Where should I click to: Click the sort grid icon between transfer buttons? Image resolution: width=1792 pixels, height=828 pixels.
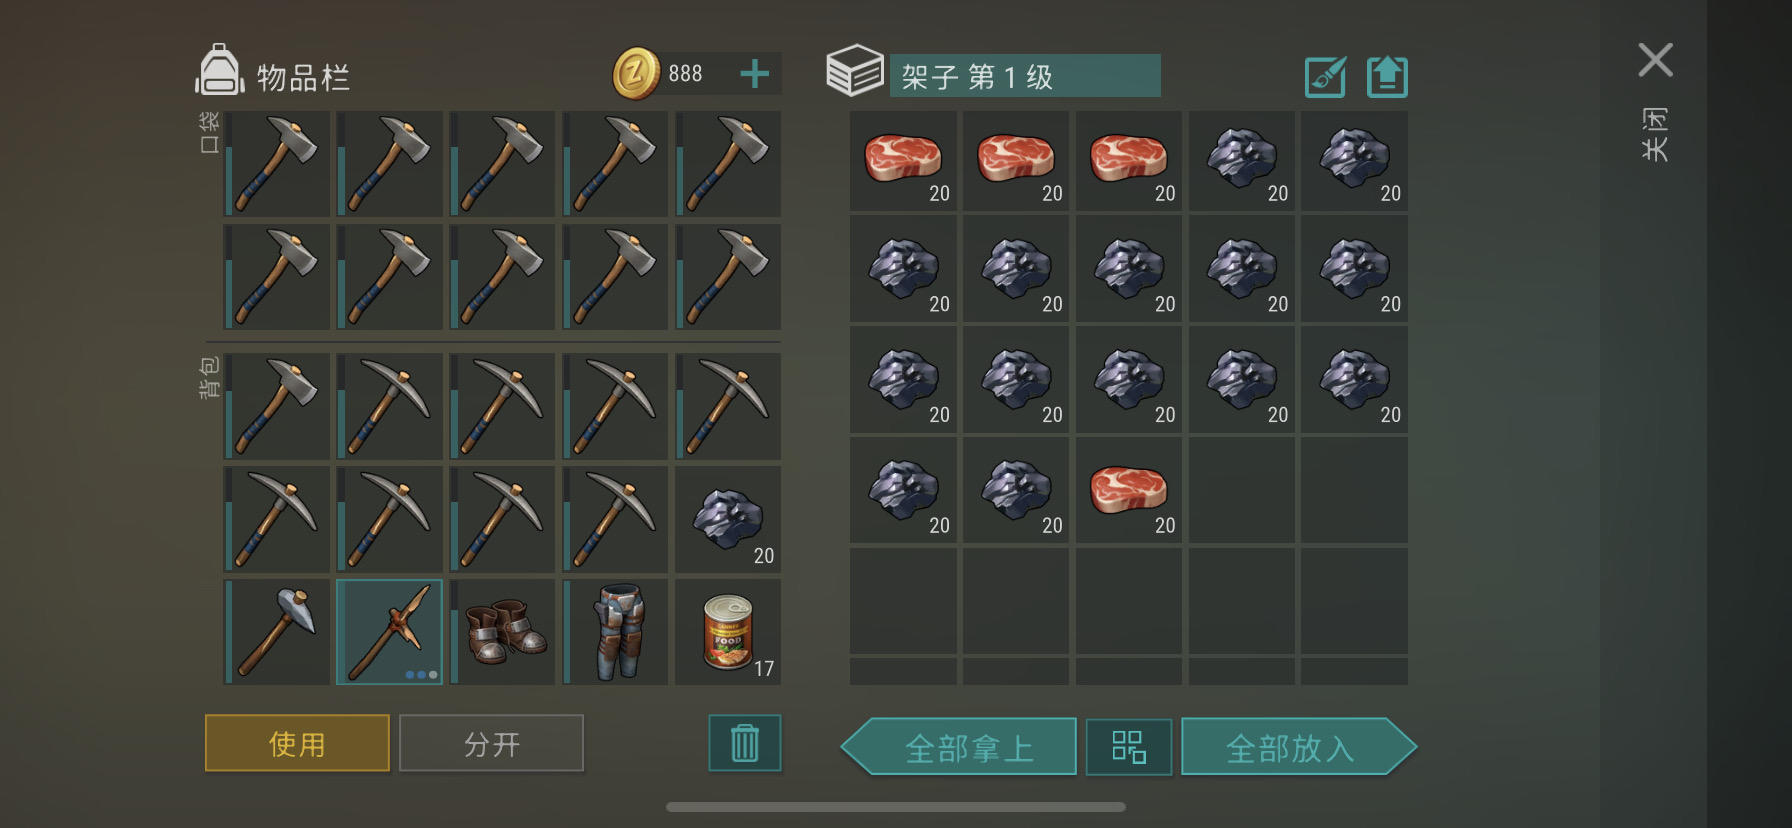[x=1129, y=747]
